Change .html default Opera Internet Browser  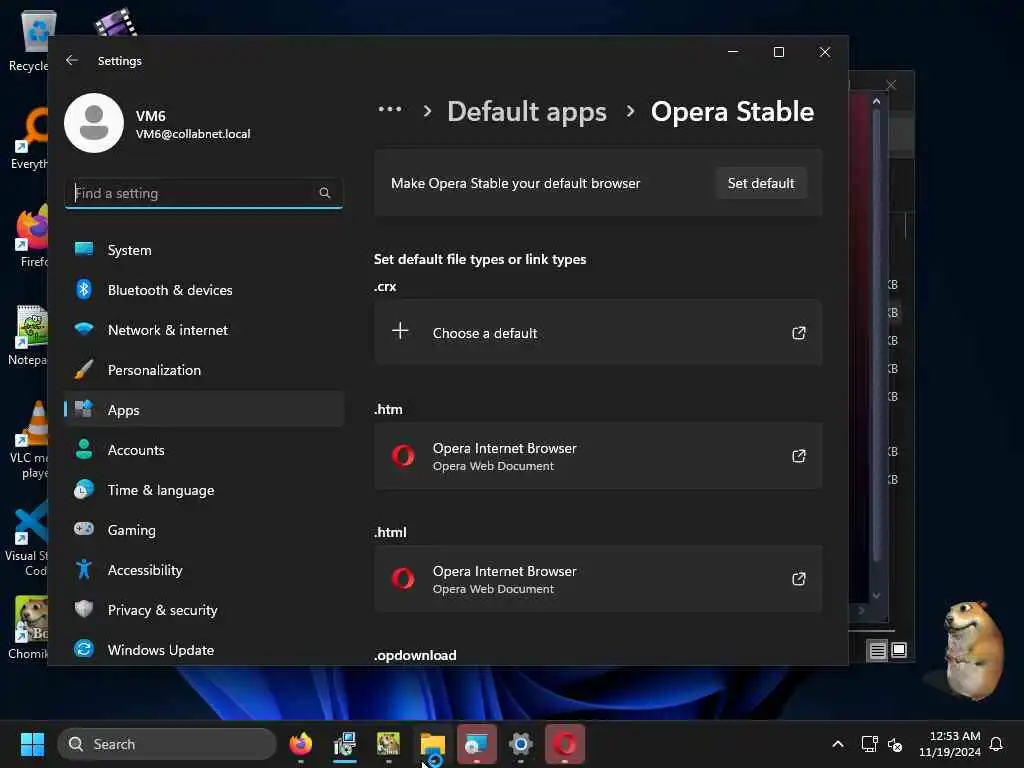pos(598,579)
